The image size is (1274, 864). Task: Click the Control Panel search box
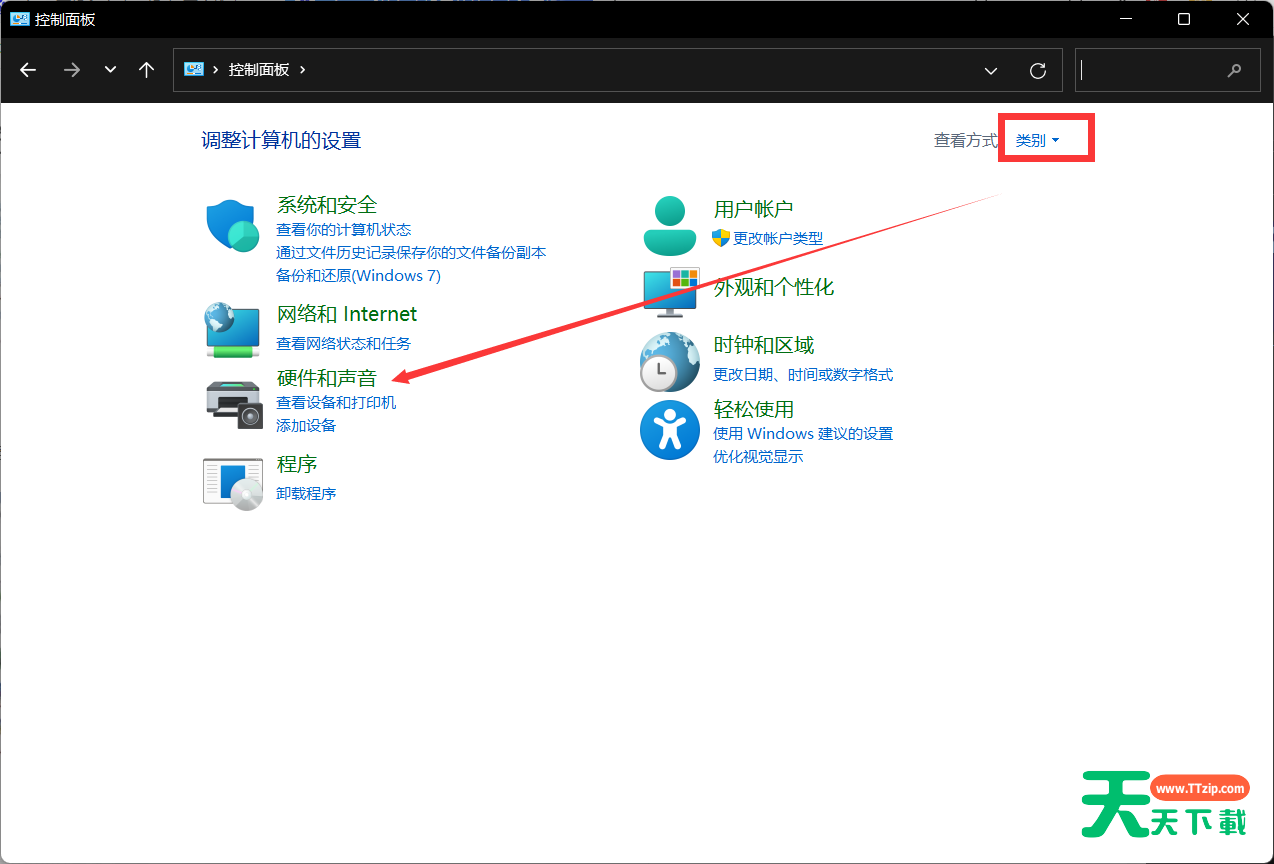point(1150,70)
